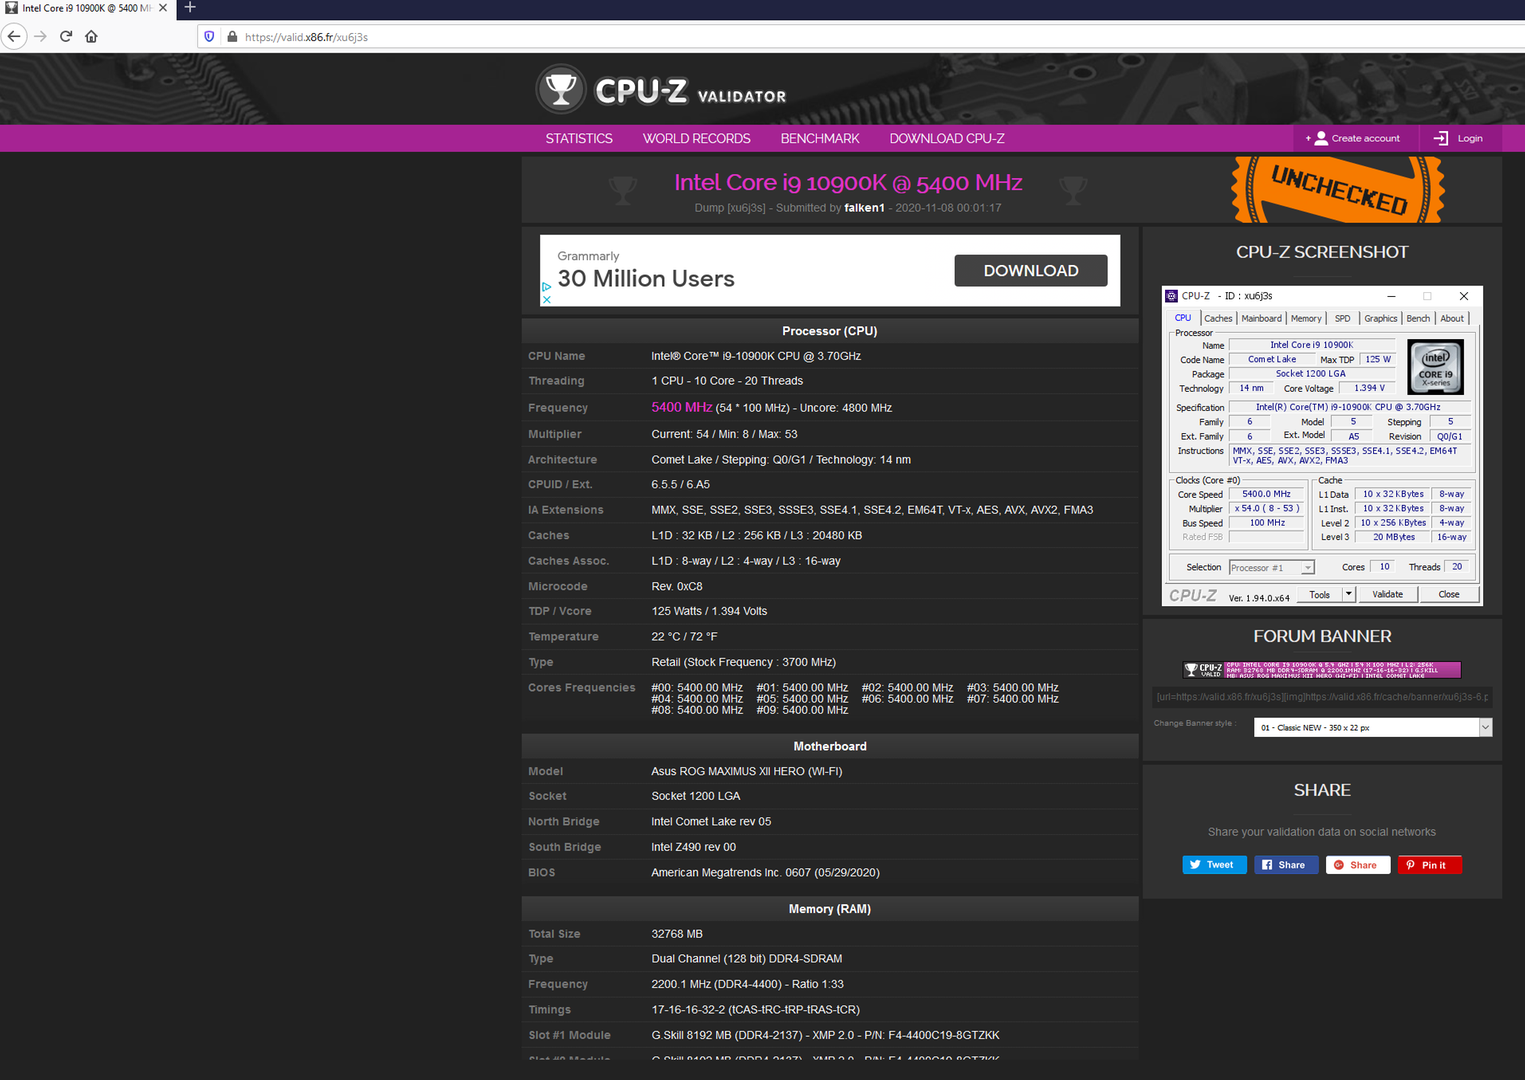Viewport: 1525px width, 1080px height.
Task: Expand Tools dropdown arrow in CPU-Z
Action: 1348,595
